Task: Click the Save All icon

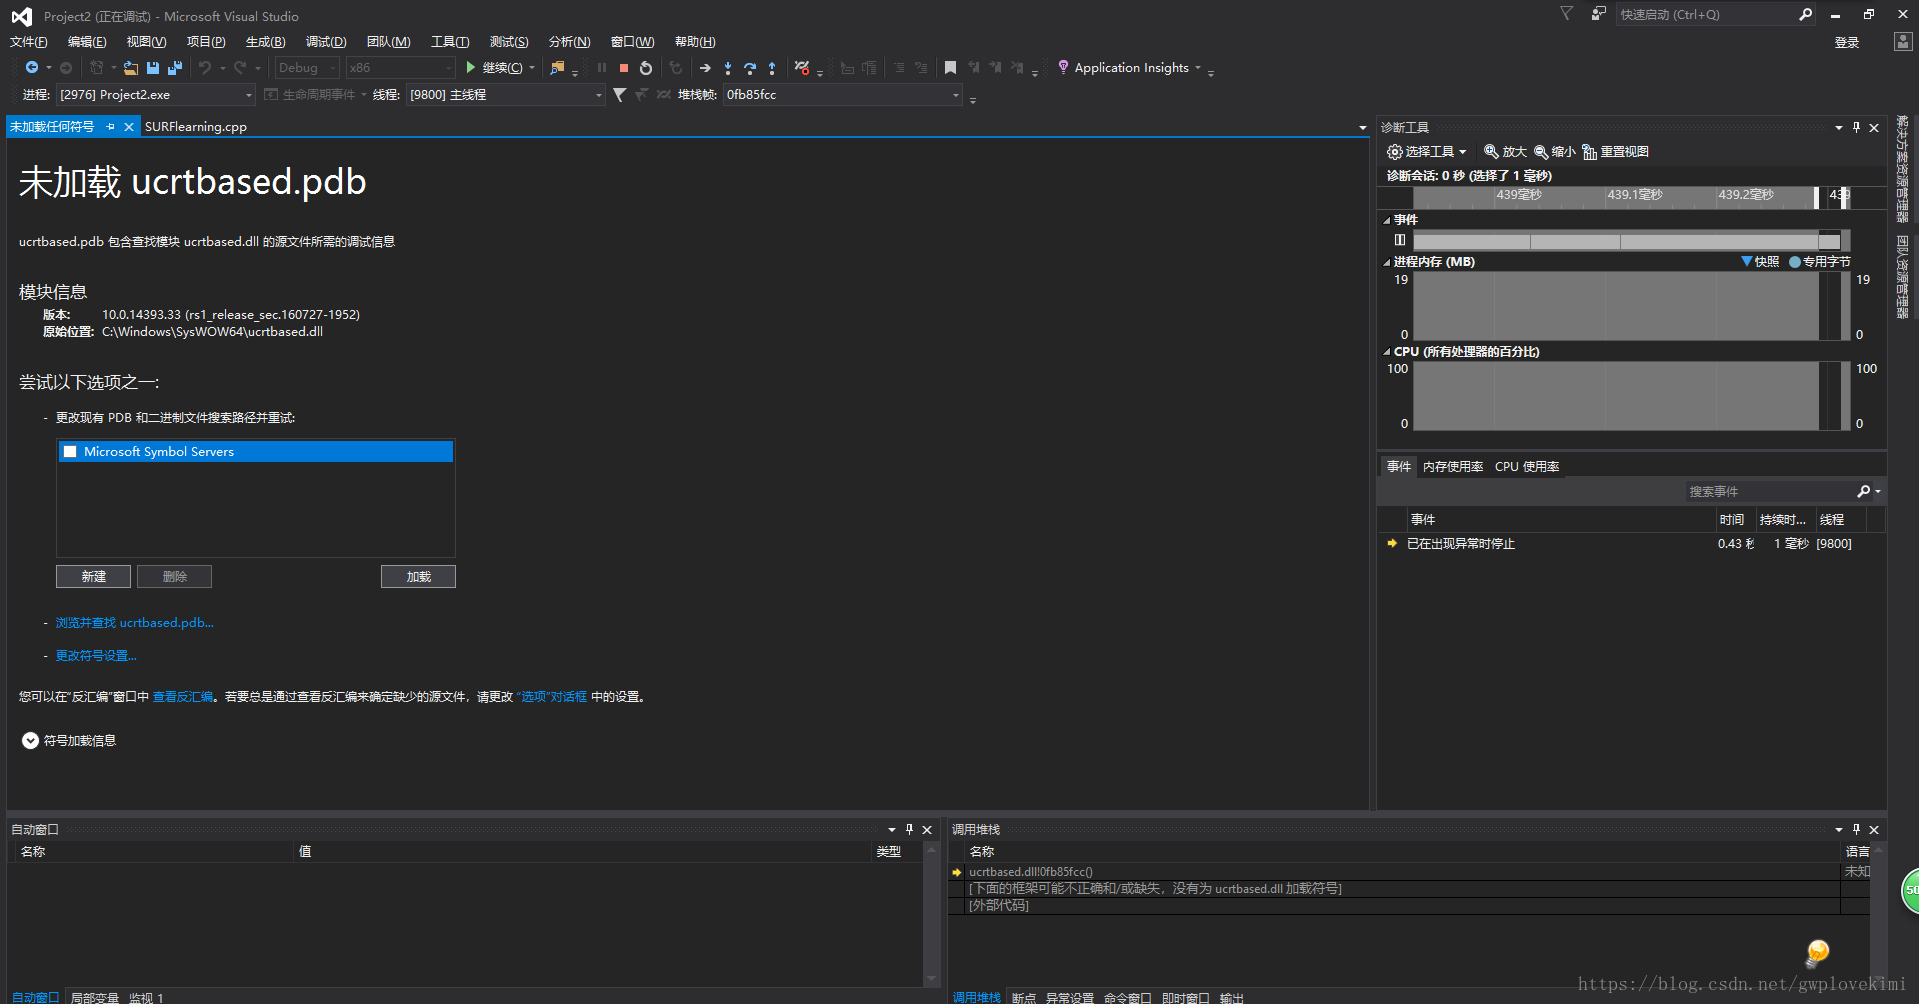Action: [x=175, y=68]
